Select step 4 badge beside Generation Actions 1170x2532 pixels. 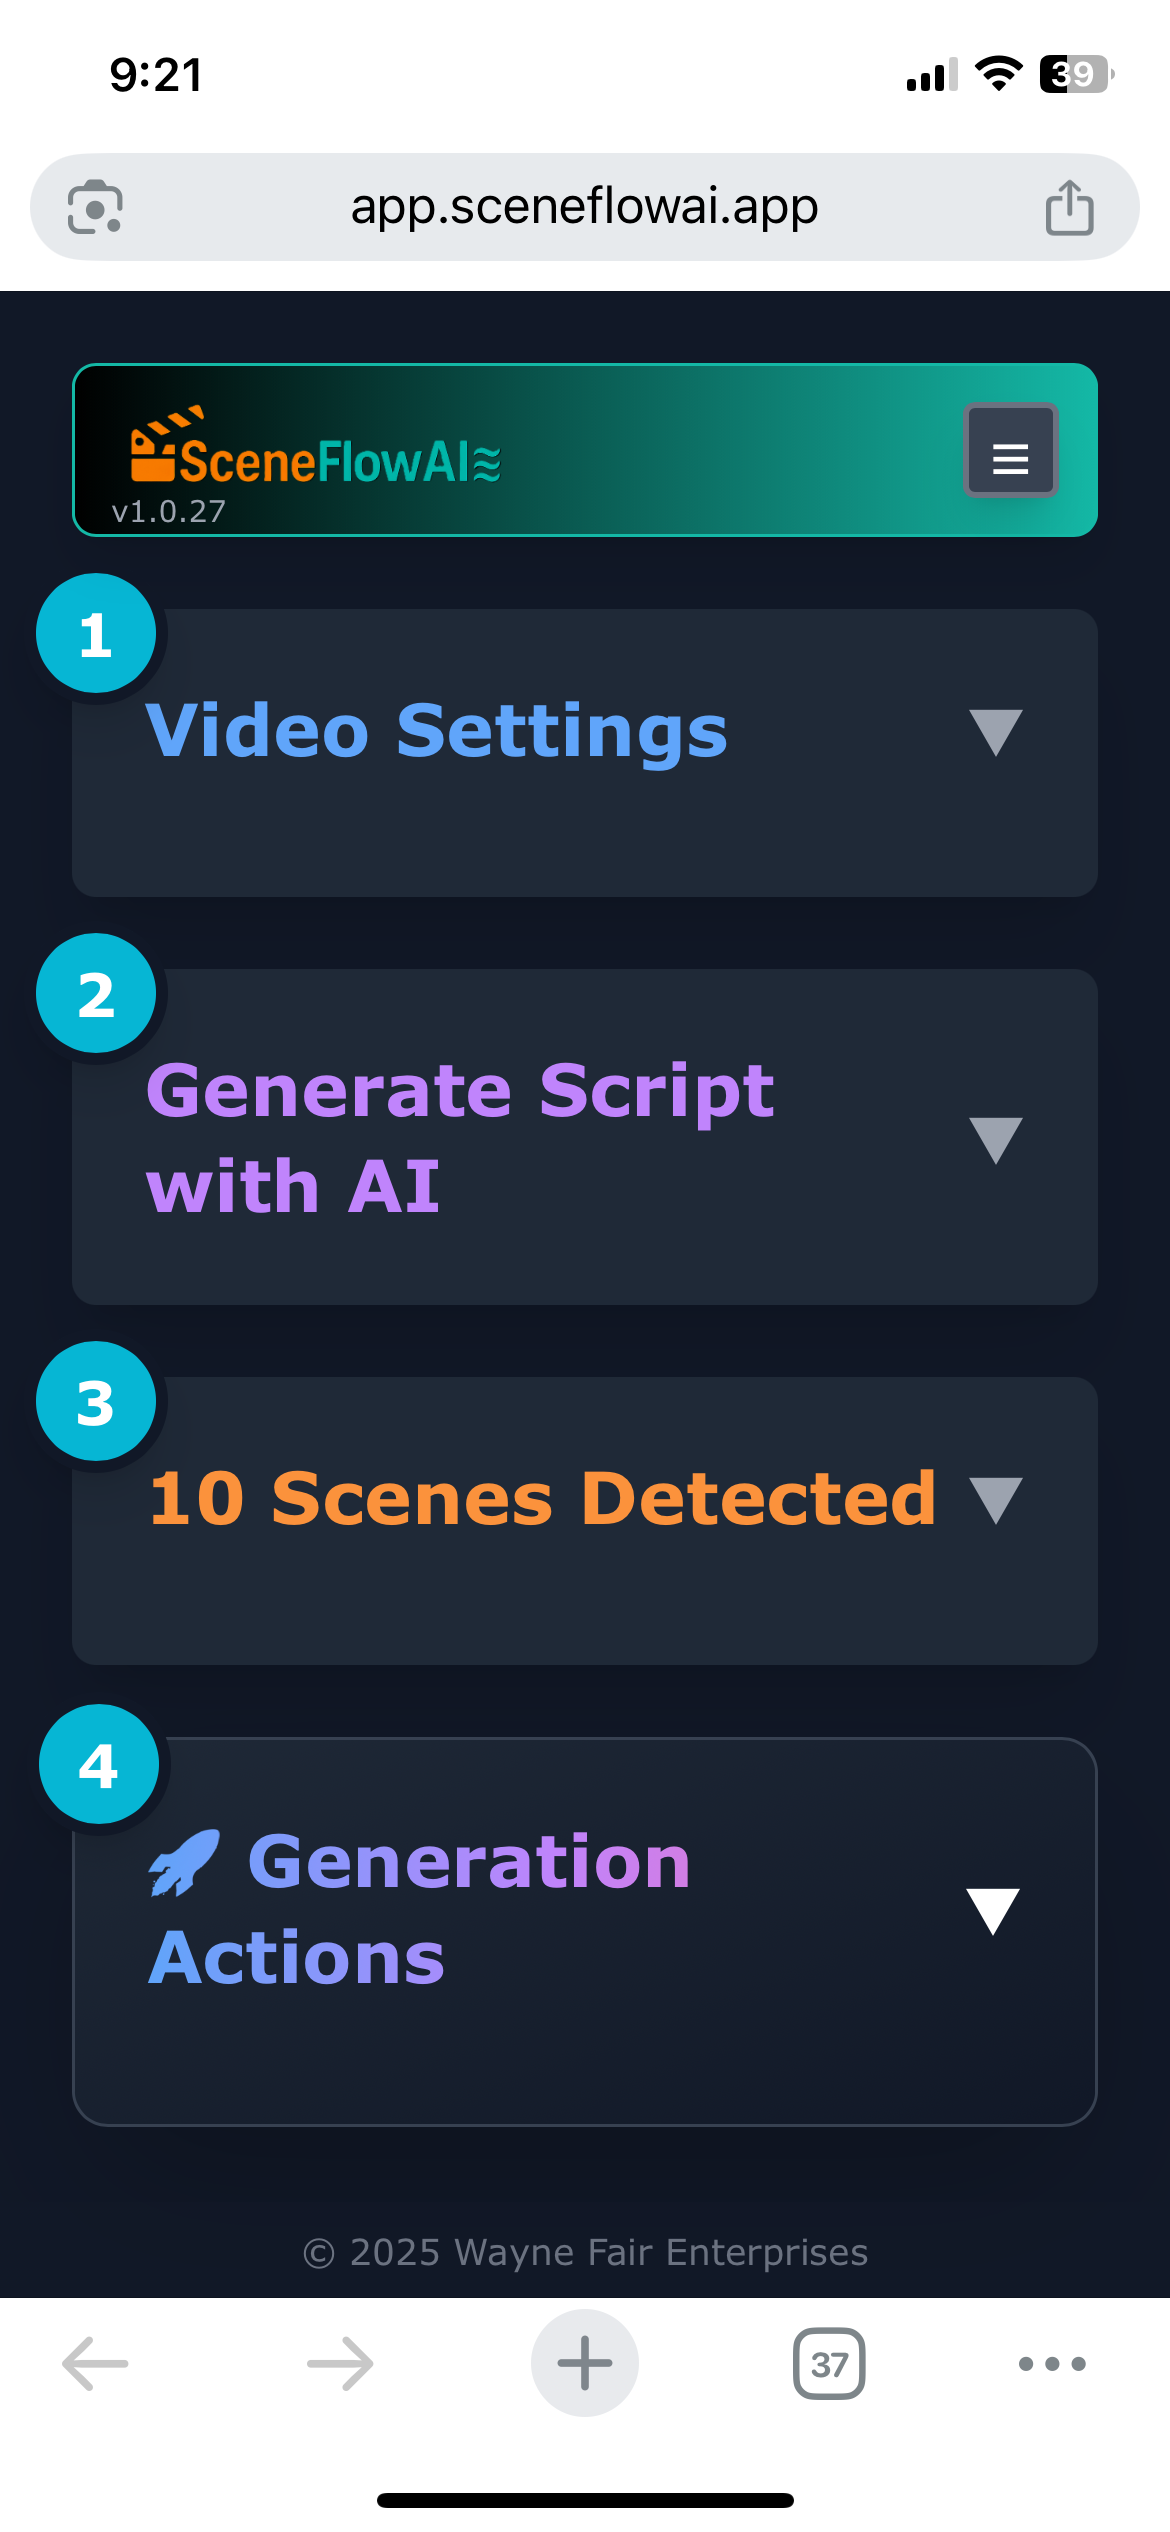(x=98, y=1764)
